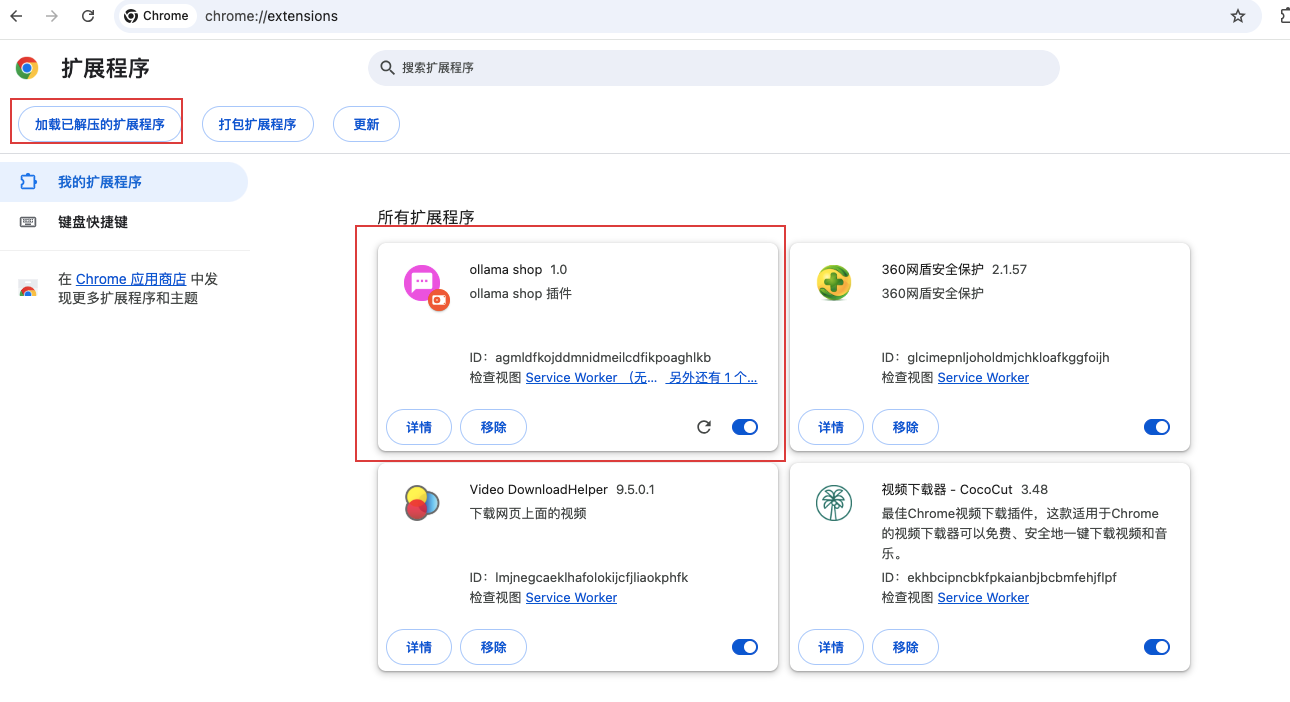Click 加载已解压的扩展程序 button
The height and width of the screenshot is (702, 1290).
(x=100, y=124)
